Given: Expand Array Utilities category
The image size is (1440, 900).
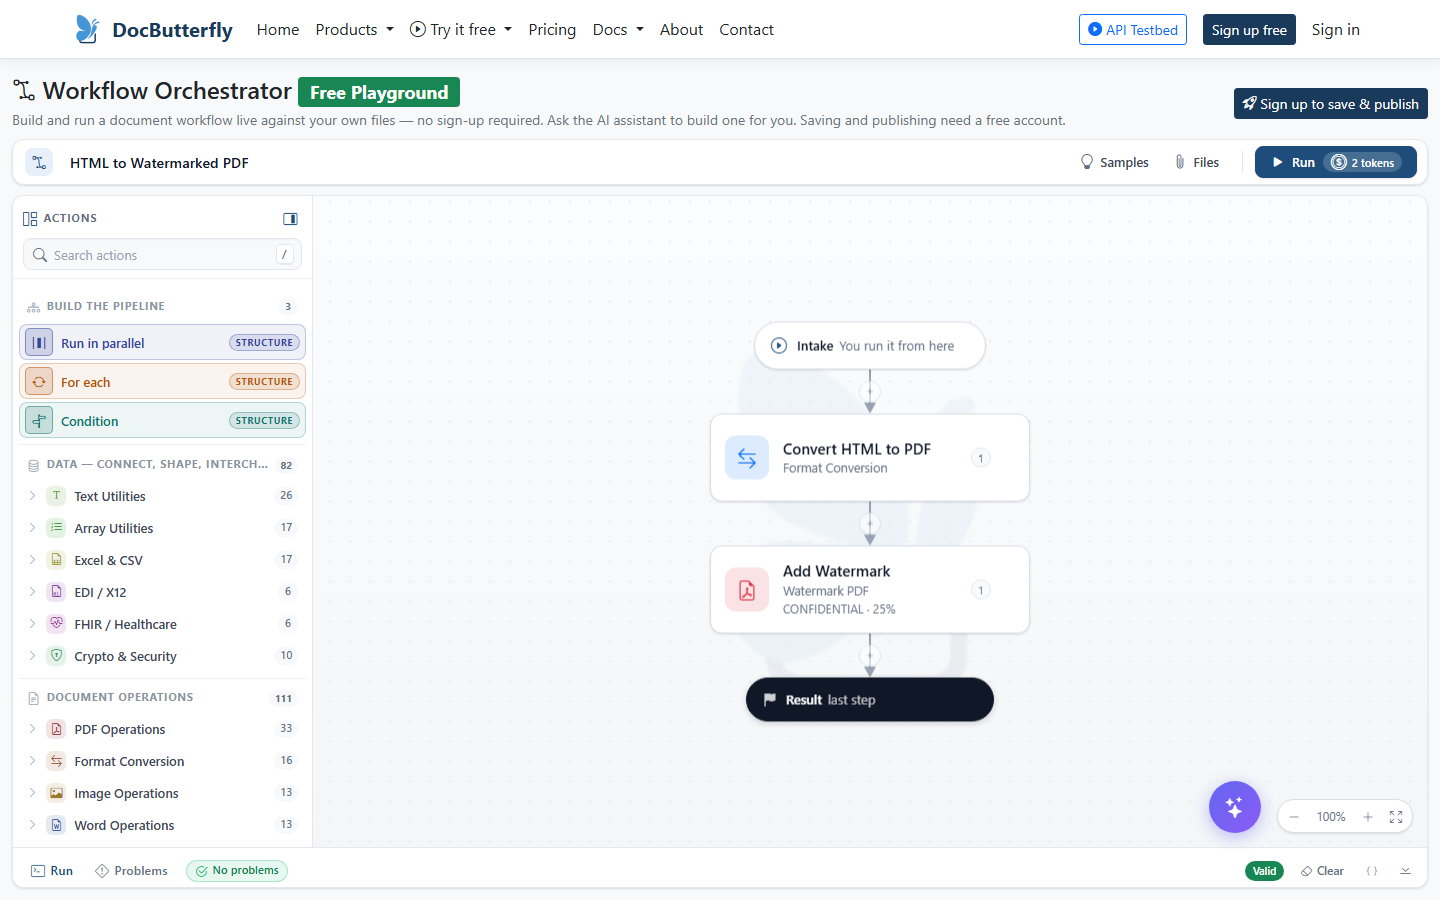Looking at the screenshot, I should point(162,528).
